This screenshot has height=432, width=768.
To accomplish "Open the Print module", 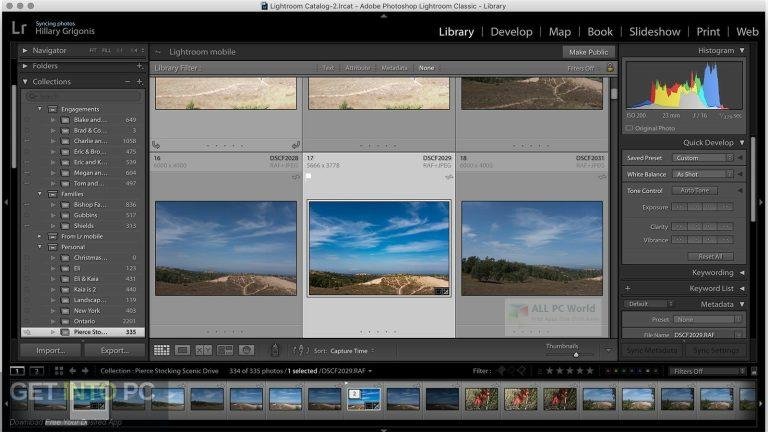I will (x=708, y=32).
